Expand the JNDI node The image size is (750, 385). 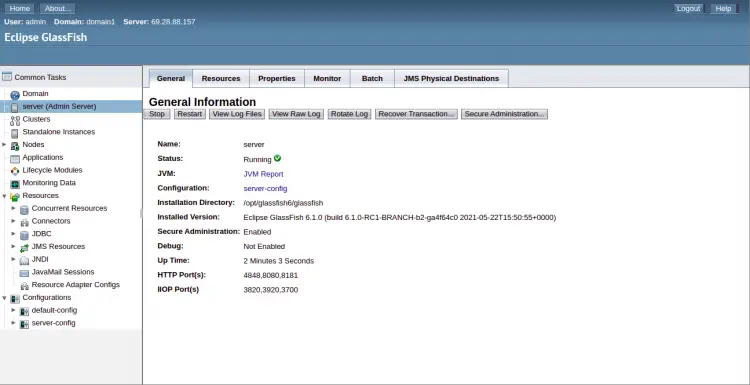click(x=14, y=259)
